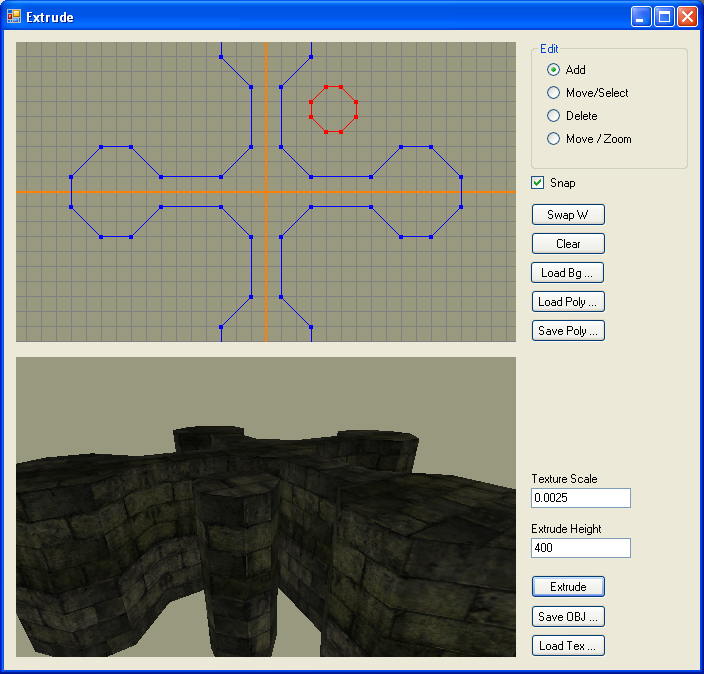Viewport: 704px width, 674px height.
Task: Clear the polygon canvas
Action: click(568, 243)
